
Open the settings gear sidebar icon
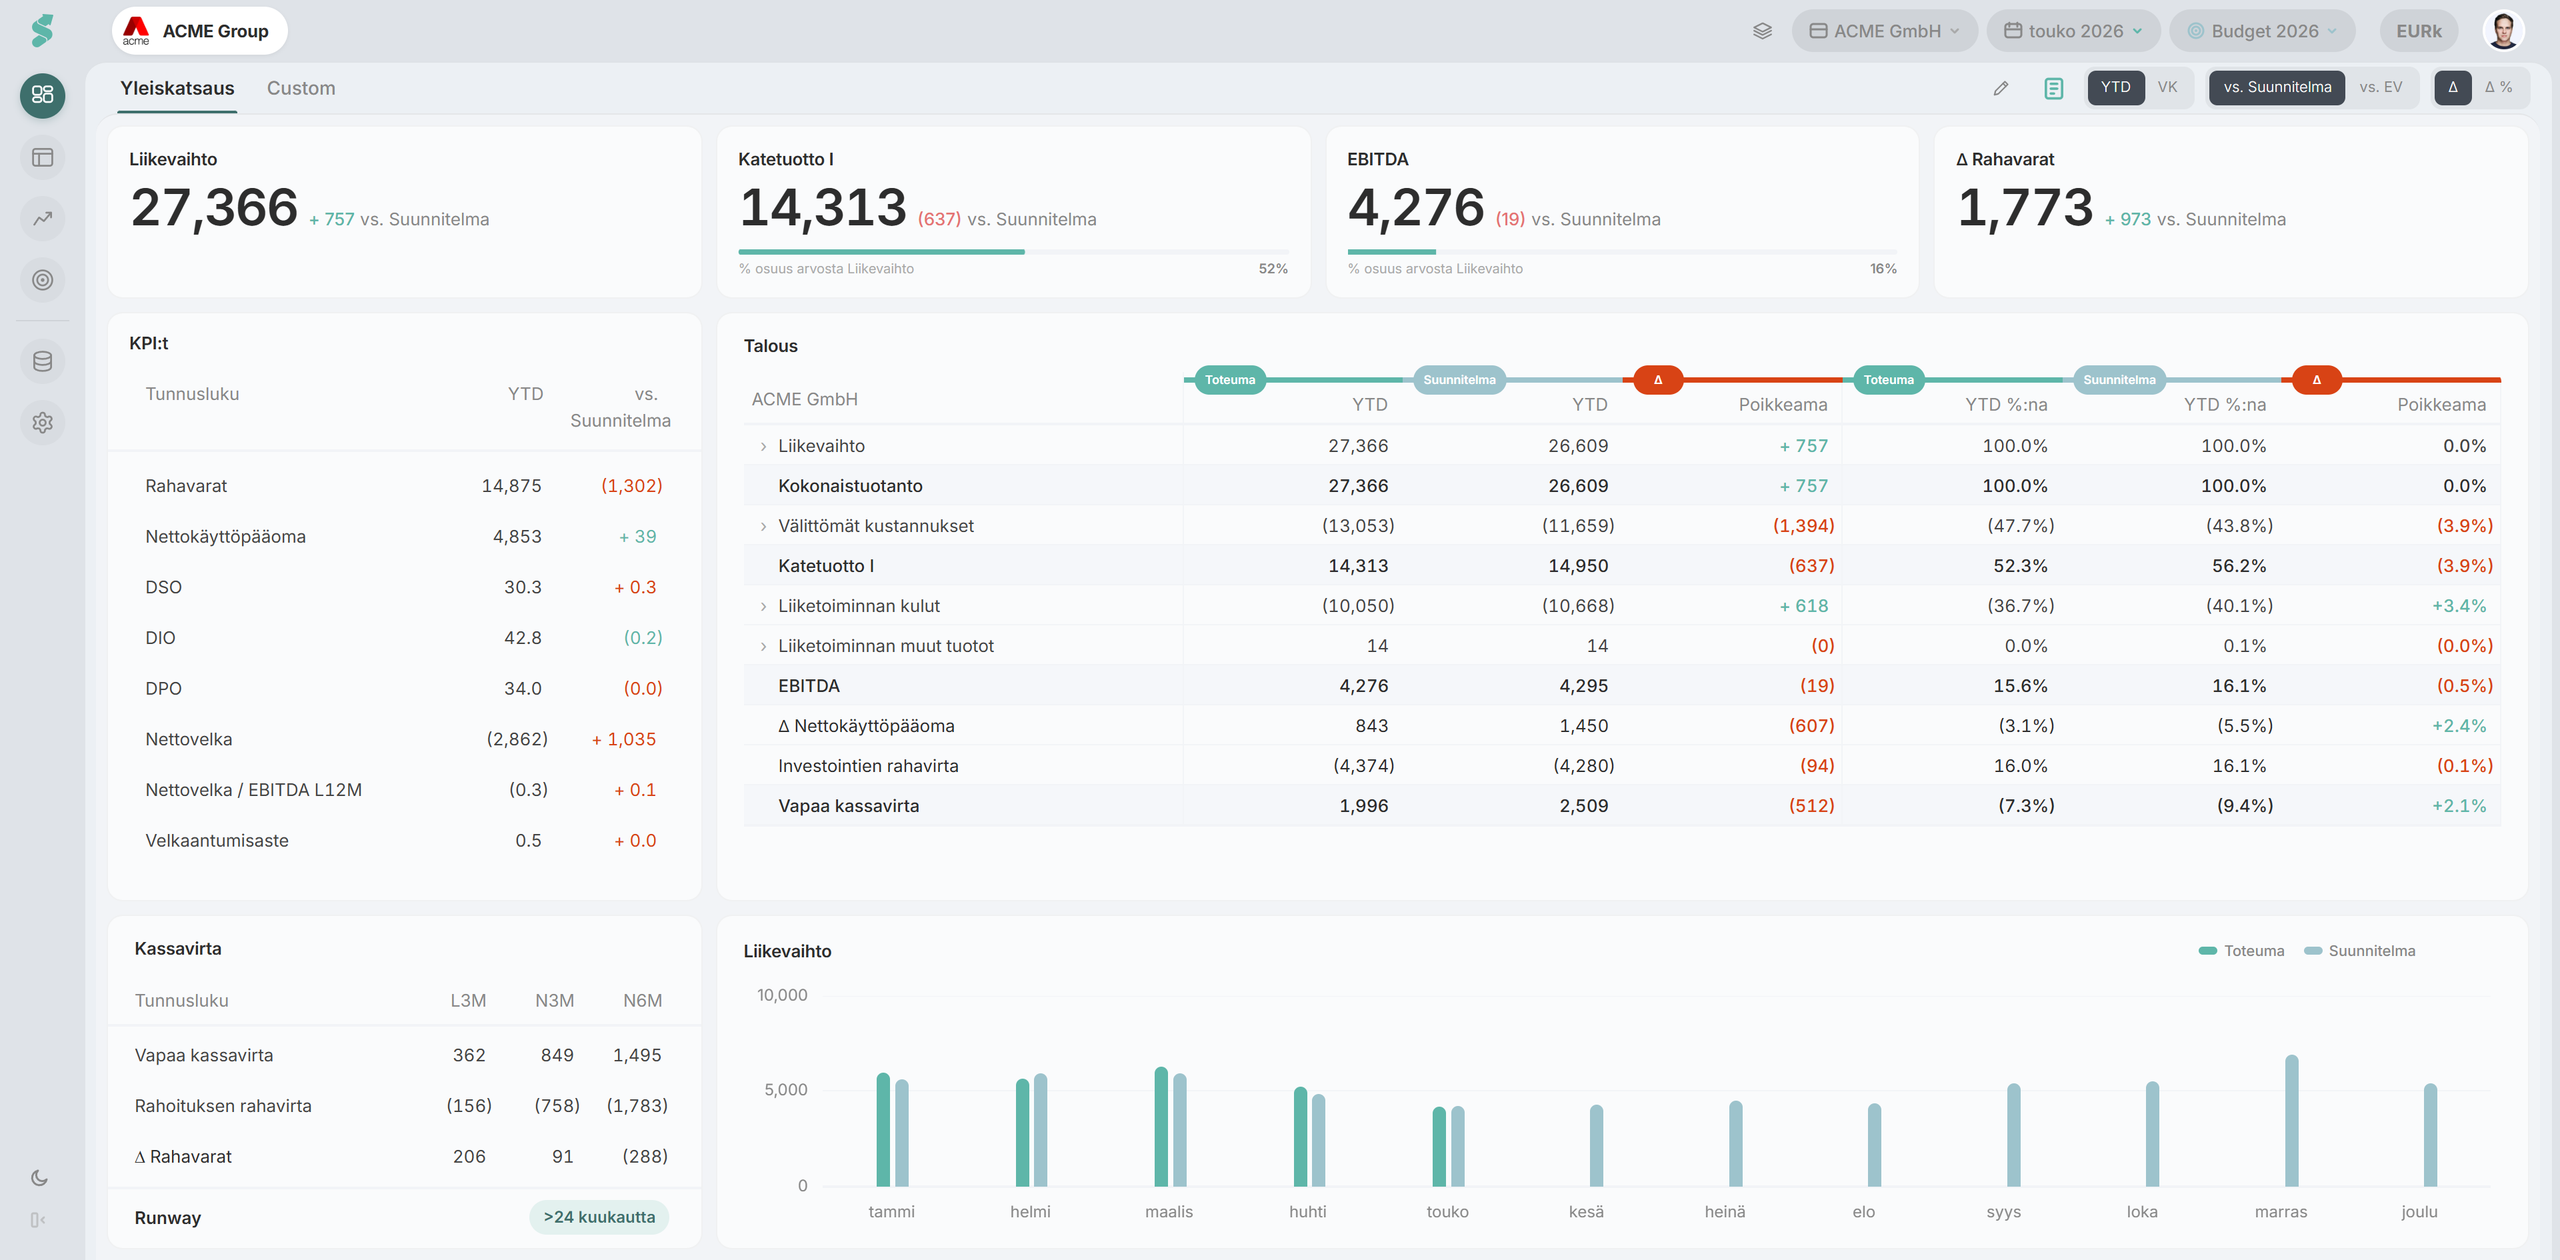[42, 422]
